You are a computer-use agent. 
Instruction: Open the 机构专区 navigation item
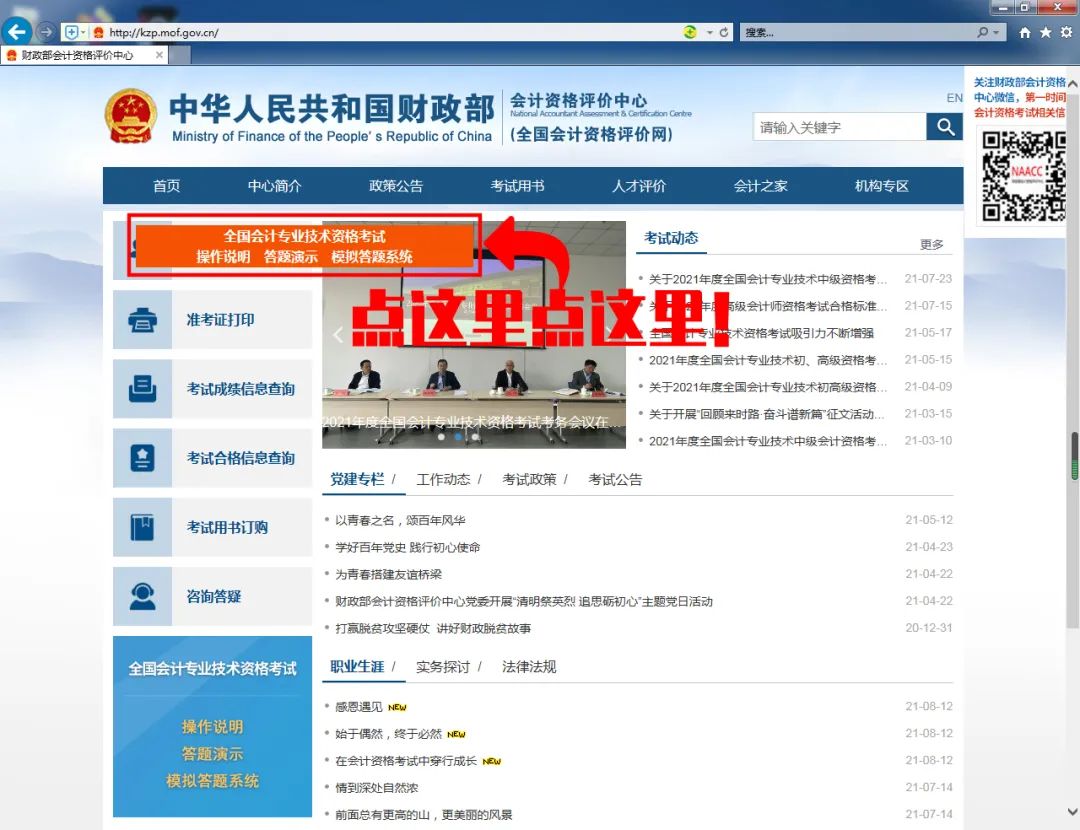[x=881, y=186]
